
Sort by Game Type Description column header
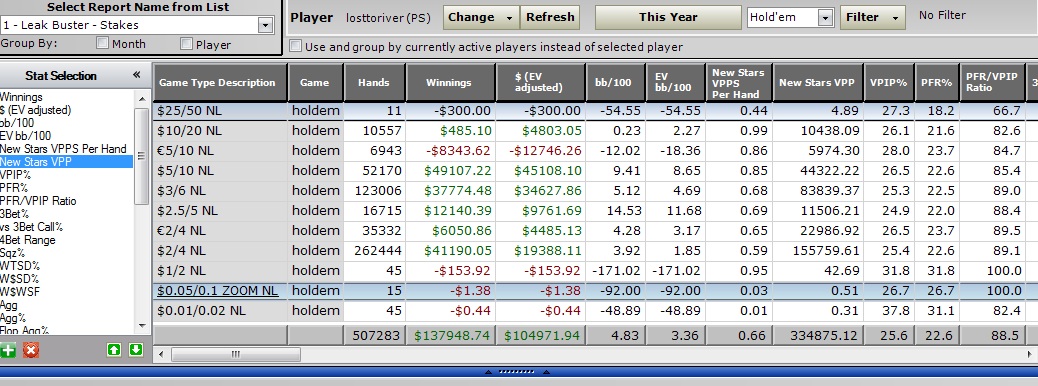coord(220,83)
